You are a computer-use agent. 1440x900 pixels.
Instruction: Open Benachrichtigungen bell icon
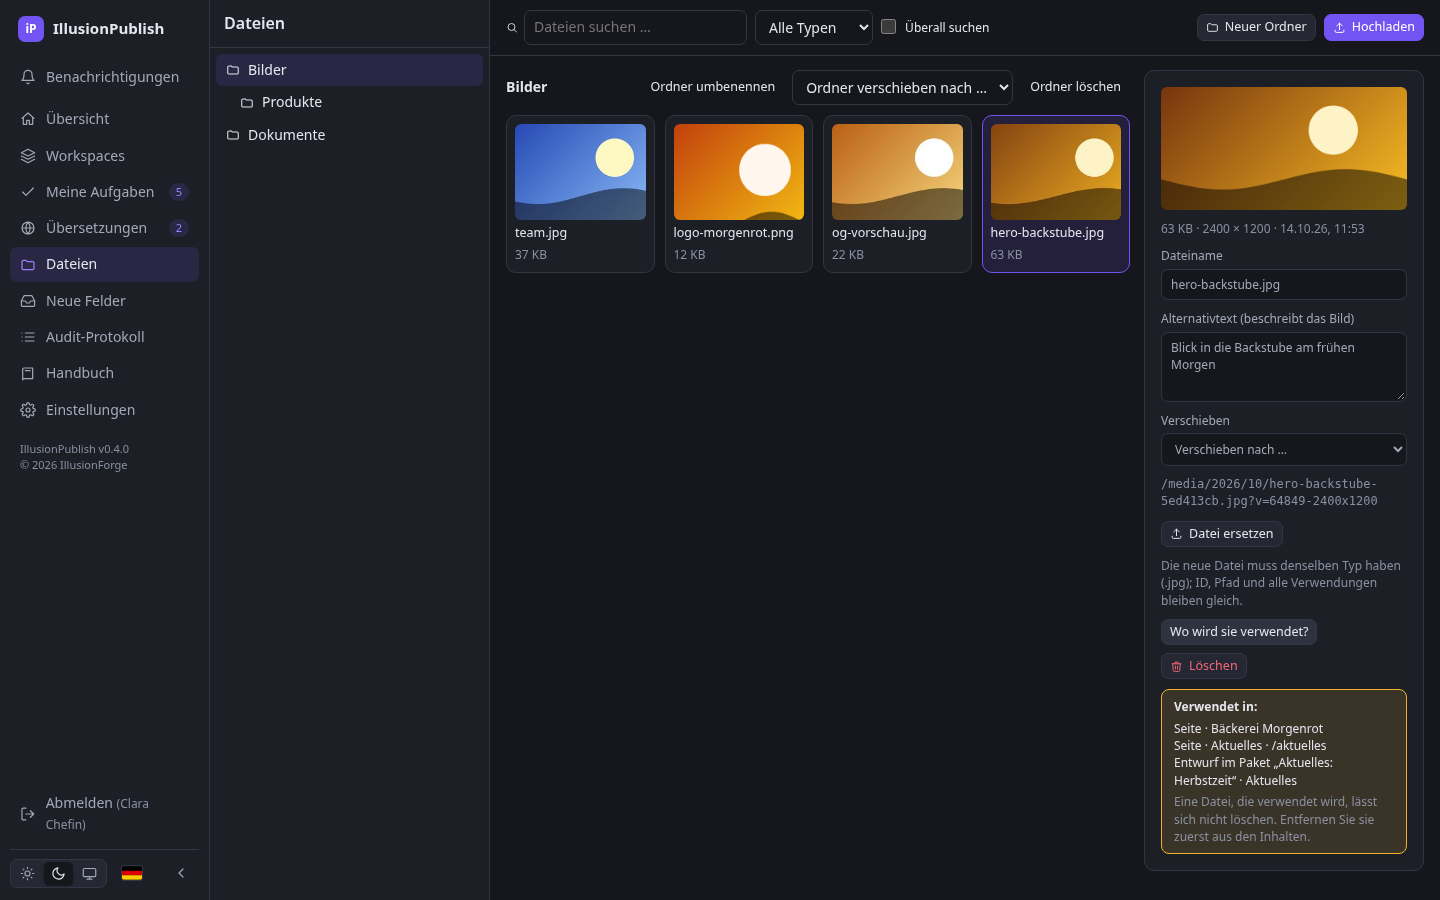[x=28, y=77]
